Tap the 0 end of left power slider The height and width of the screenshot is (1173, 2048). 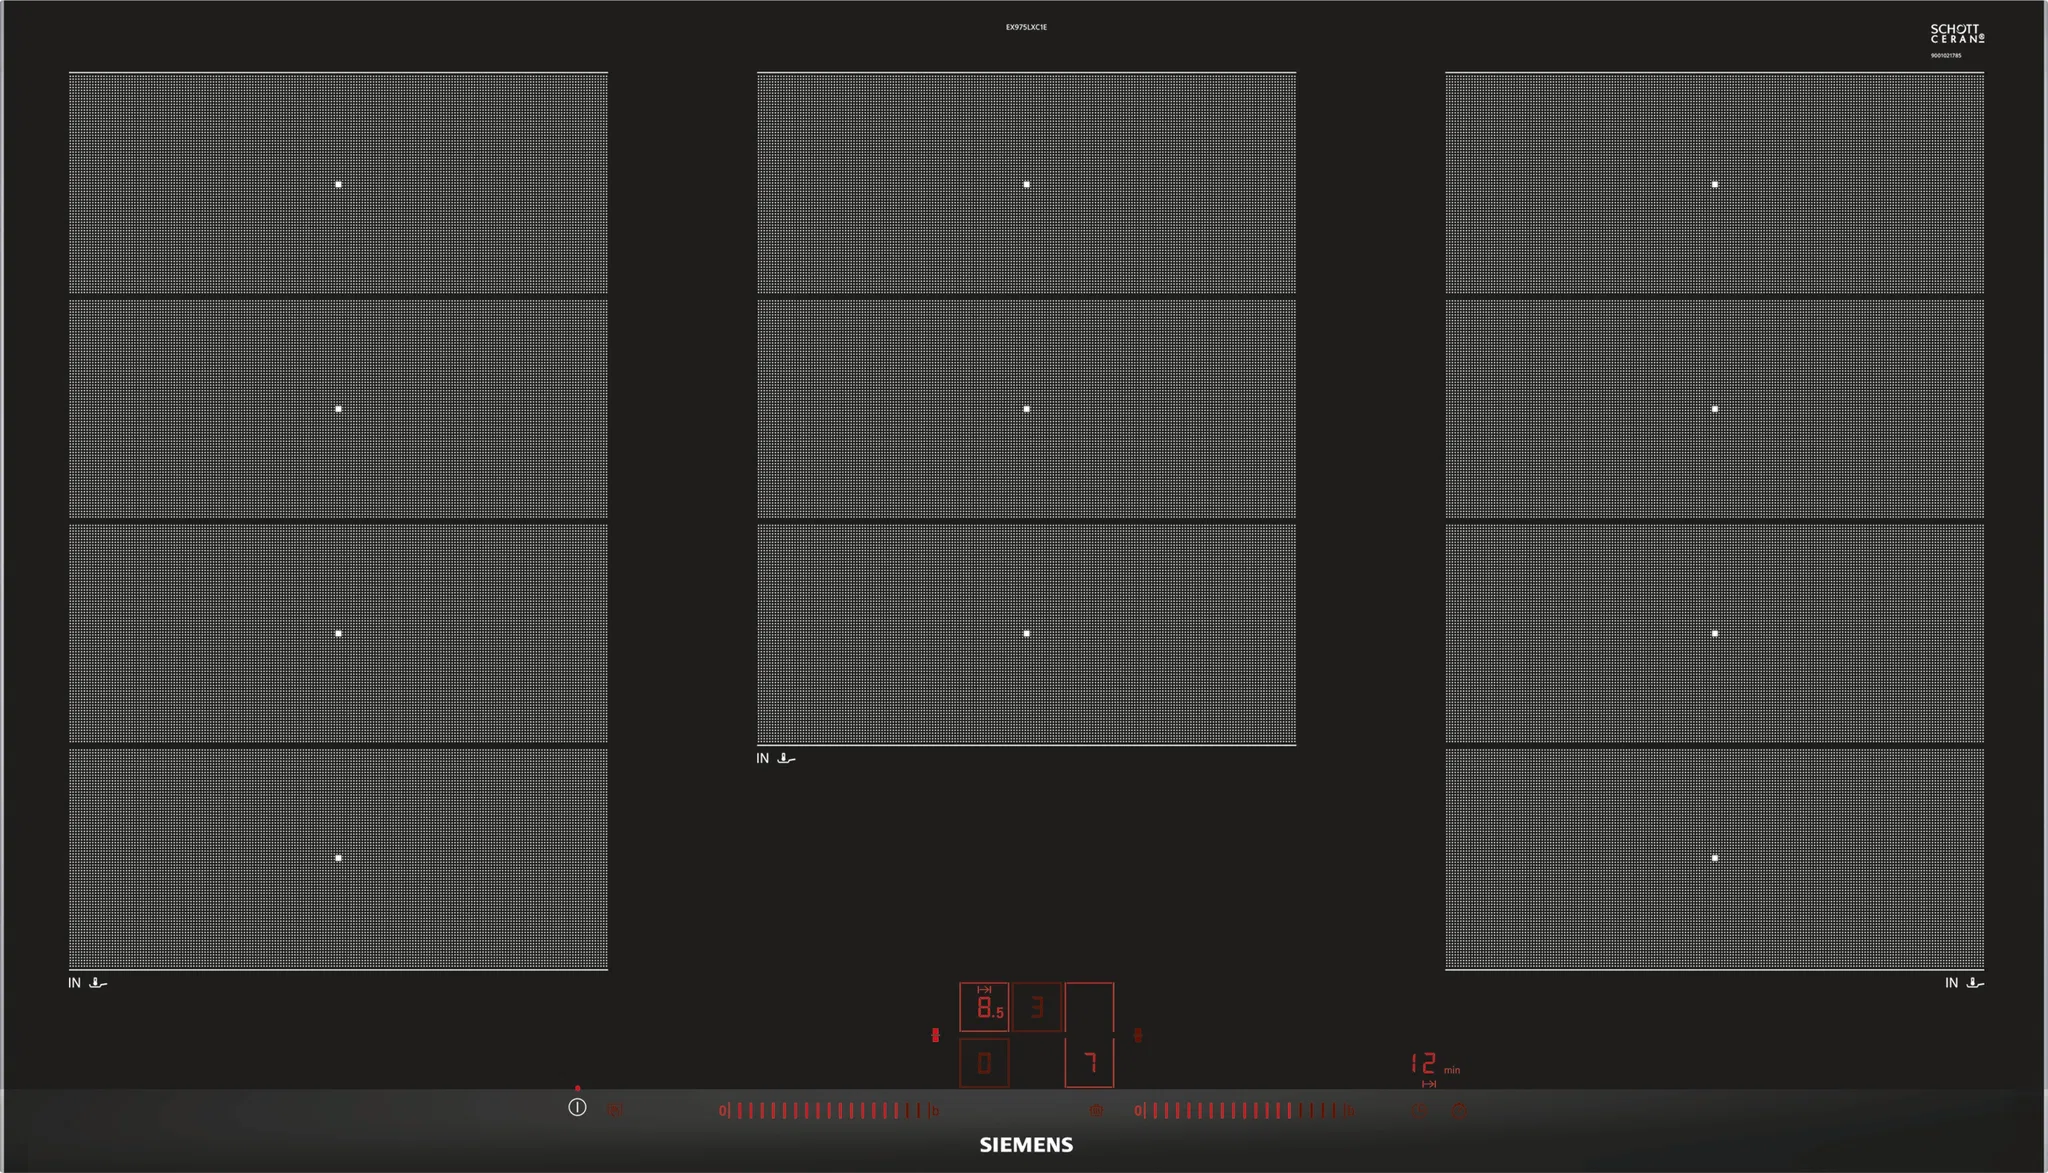(722, 1110)
